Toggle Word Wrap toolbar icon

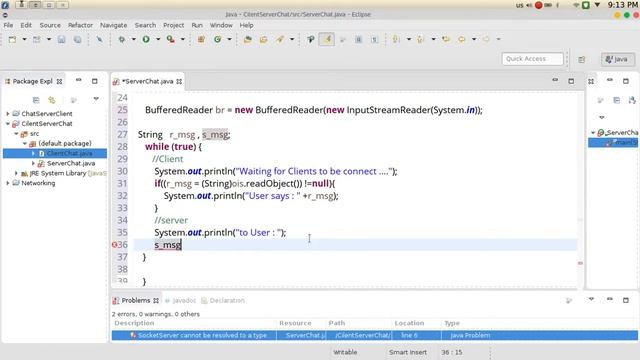[x=343, y=40]
